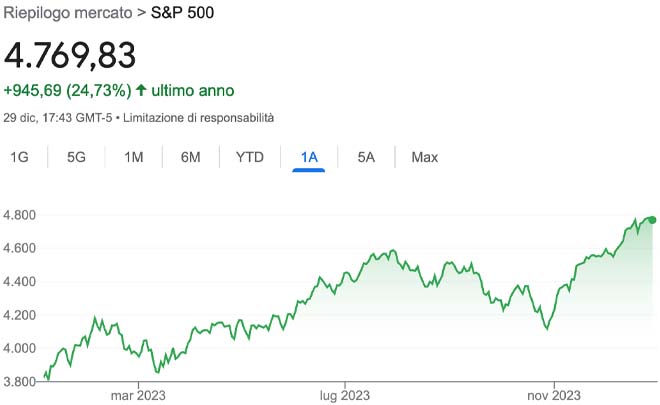
Task: Open the YTD chart view
Action: tap(250, 157)
